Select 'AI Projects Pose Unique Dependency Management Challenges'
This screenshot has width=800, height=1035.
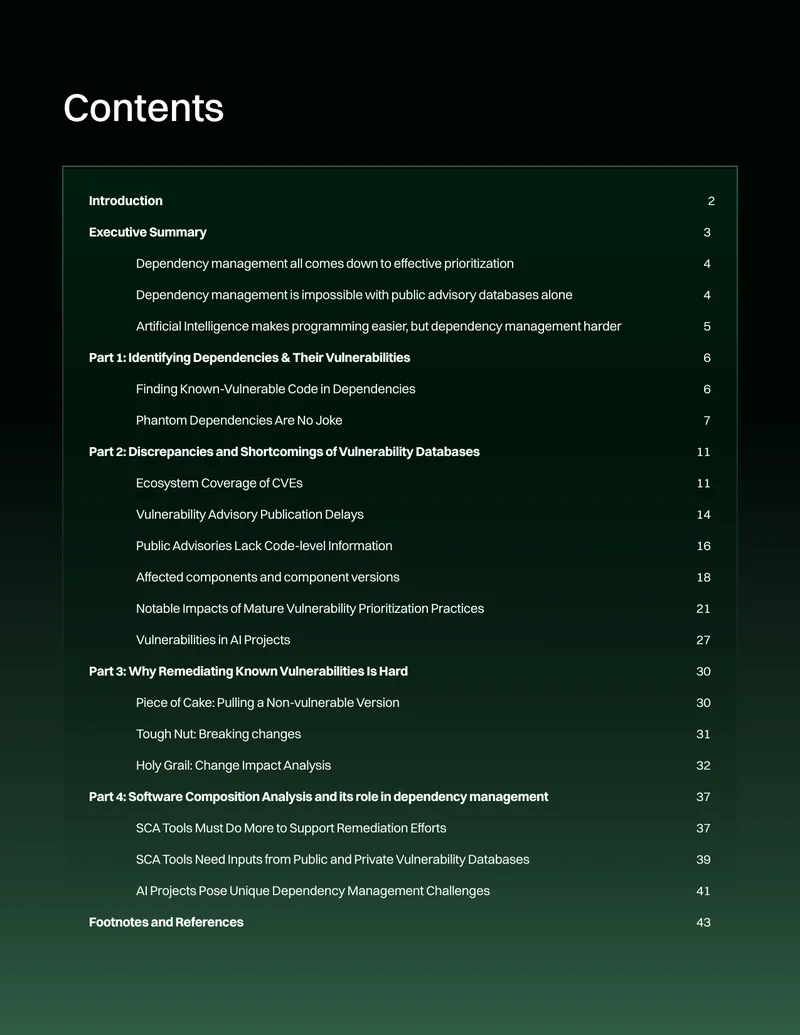[x=313, y=890]
